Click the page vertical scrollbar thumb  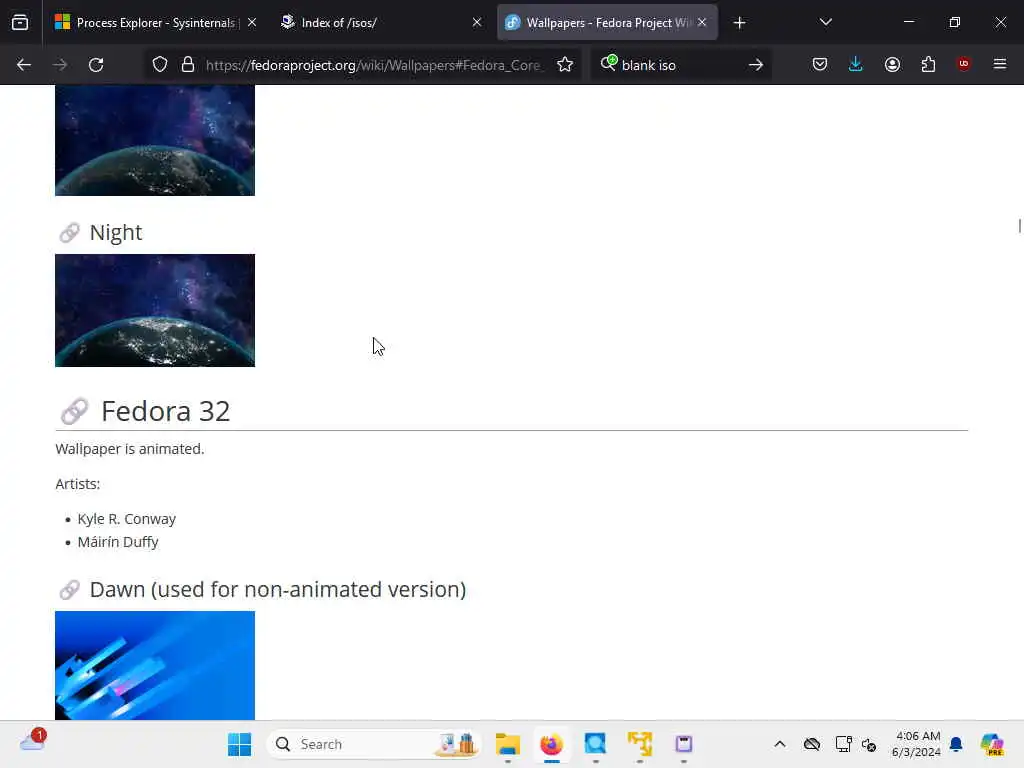[x=1019, y=226]
